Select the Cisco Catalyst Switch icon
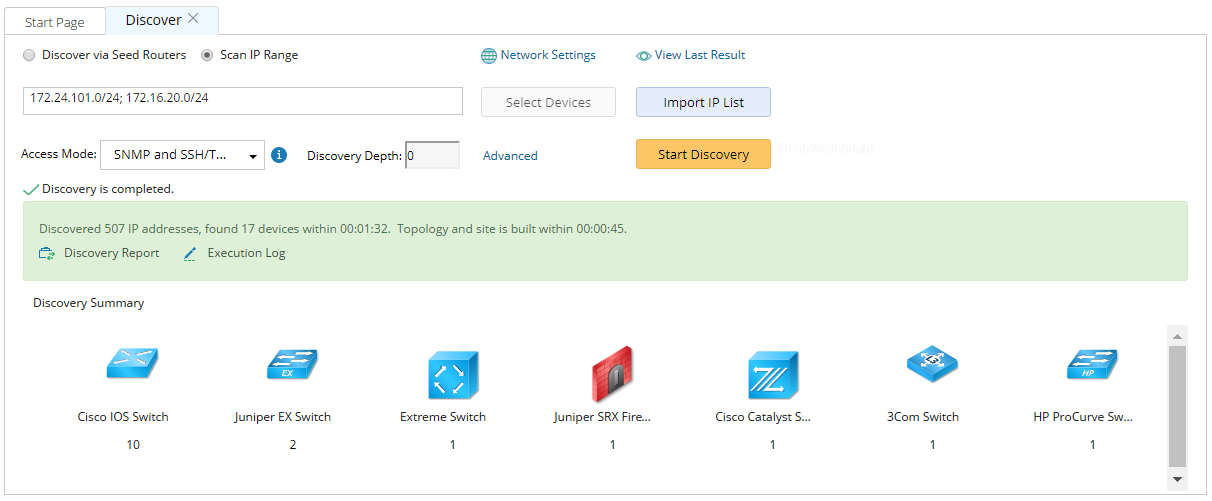The image size is (1212, 501). 773,375
